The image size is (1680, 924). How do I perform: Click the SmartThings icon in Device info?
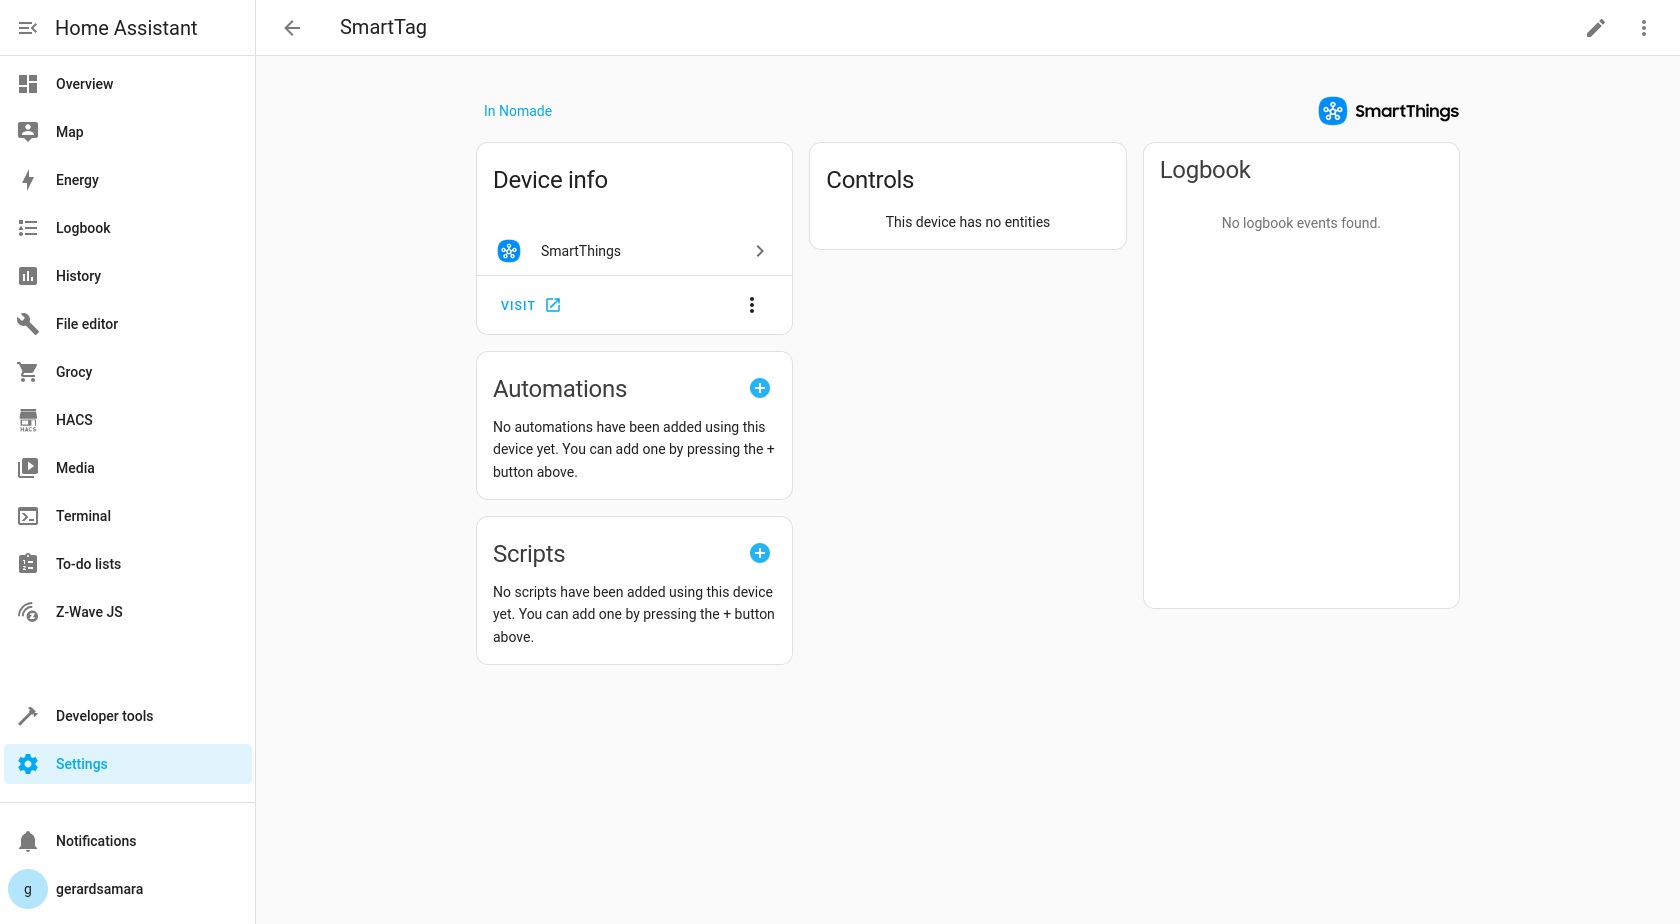click(x=509, y=251)
